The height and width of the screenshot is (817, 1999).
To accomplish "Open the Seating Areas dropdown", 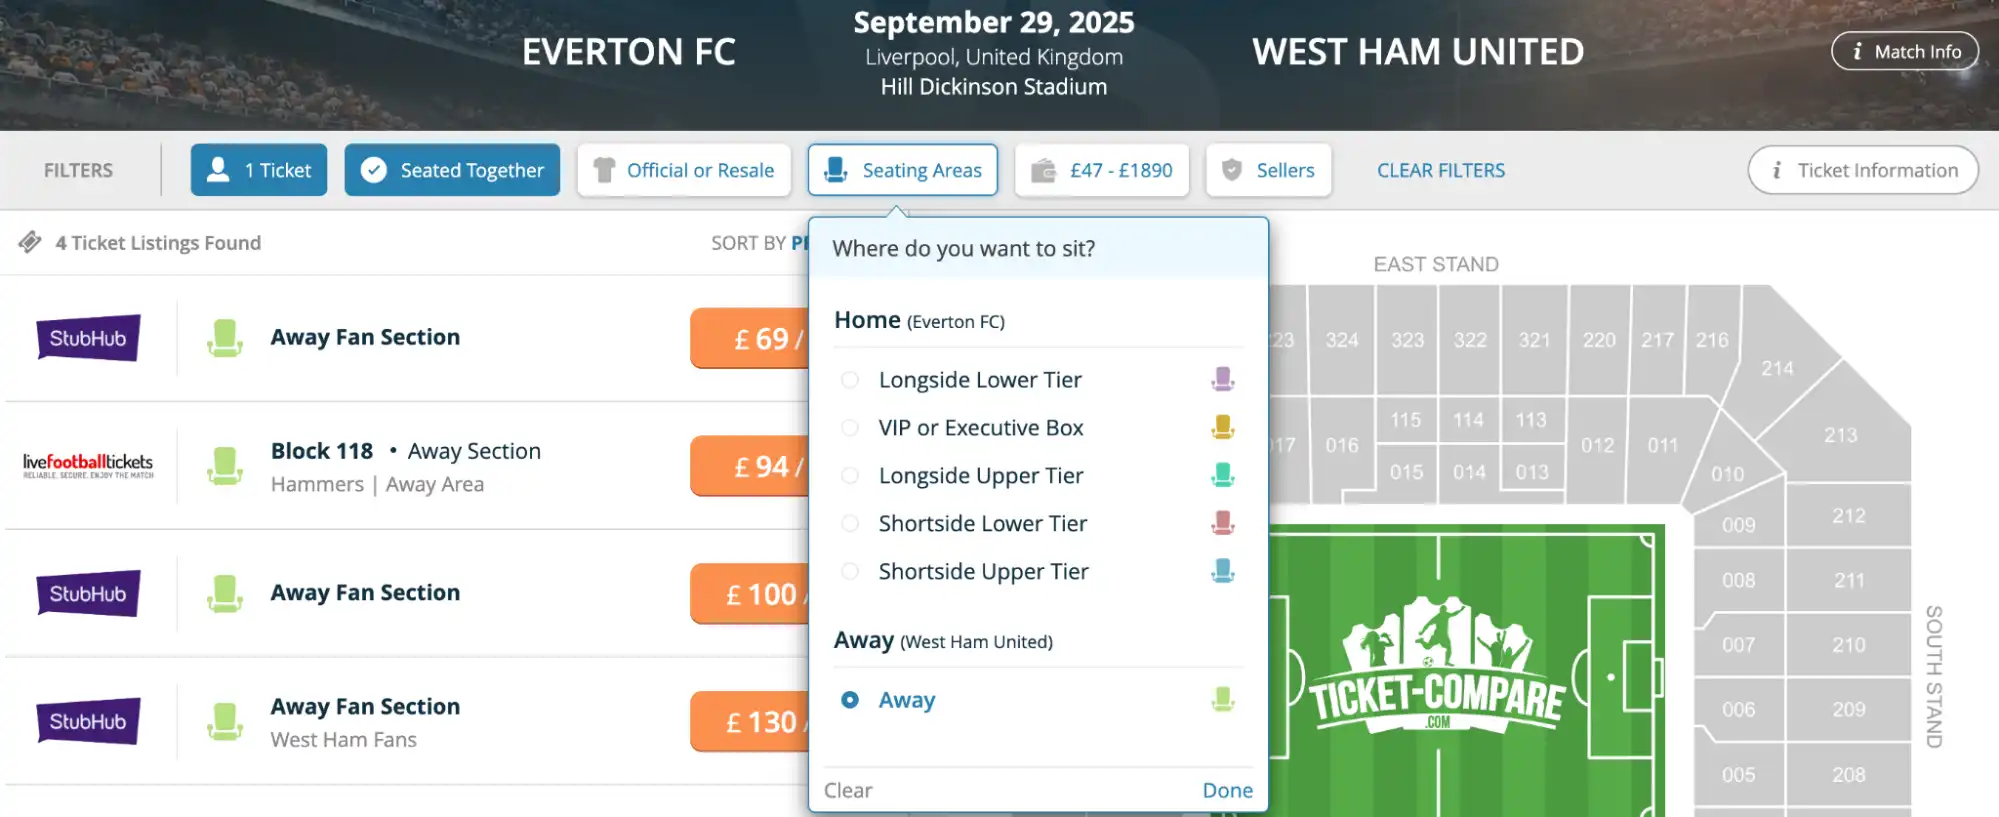I will point(903,170).
